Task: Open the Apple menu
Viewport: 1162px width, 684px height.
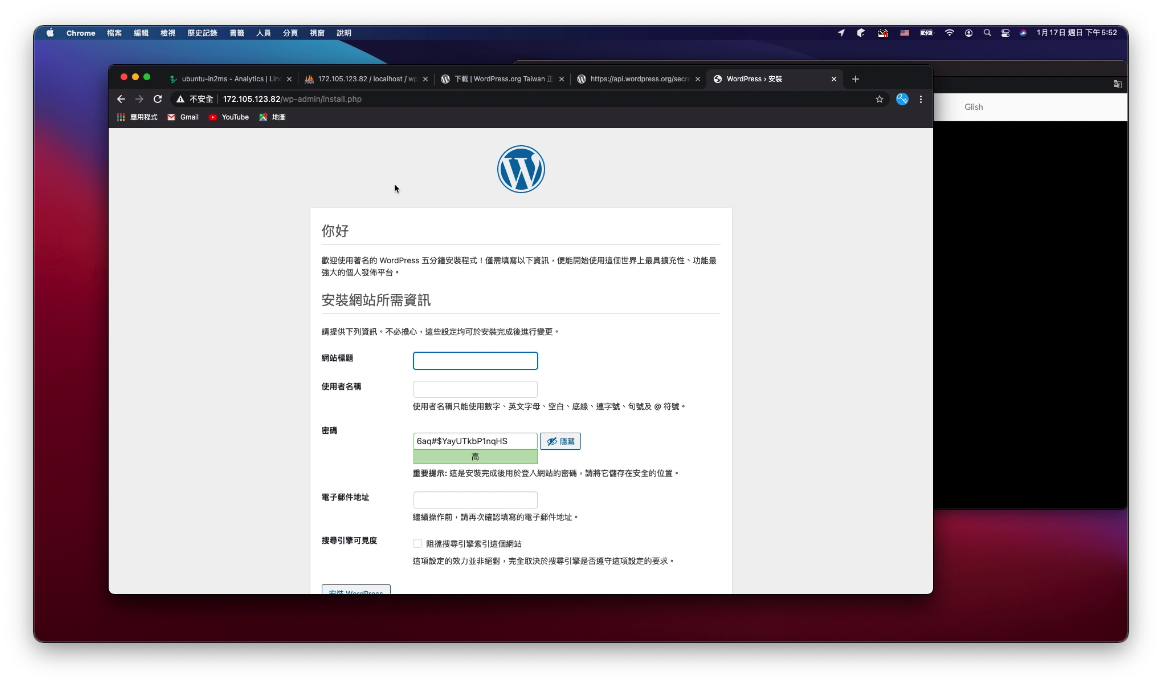Action: 50,33
